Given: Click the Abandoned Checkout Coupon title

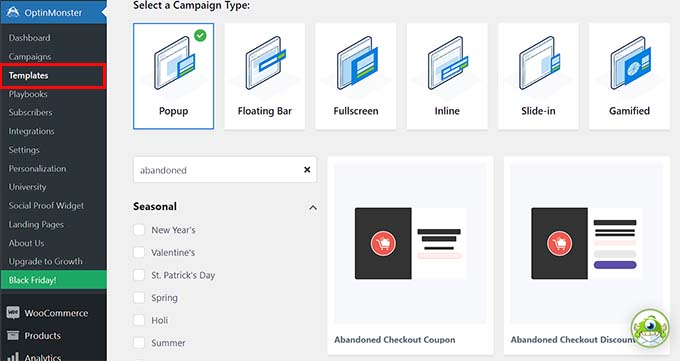Looking at the screenshot, I should 395,340.
